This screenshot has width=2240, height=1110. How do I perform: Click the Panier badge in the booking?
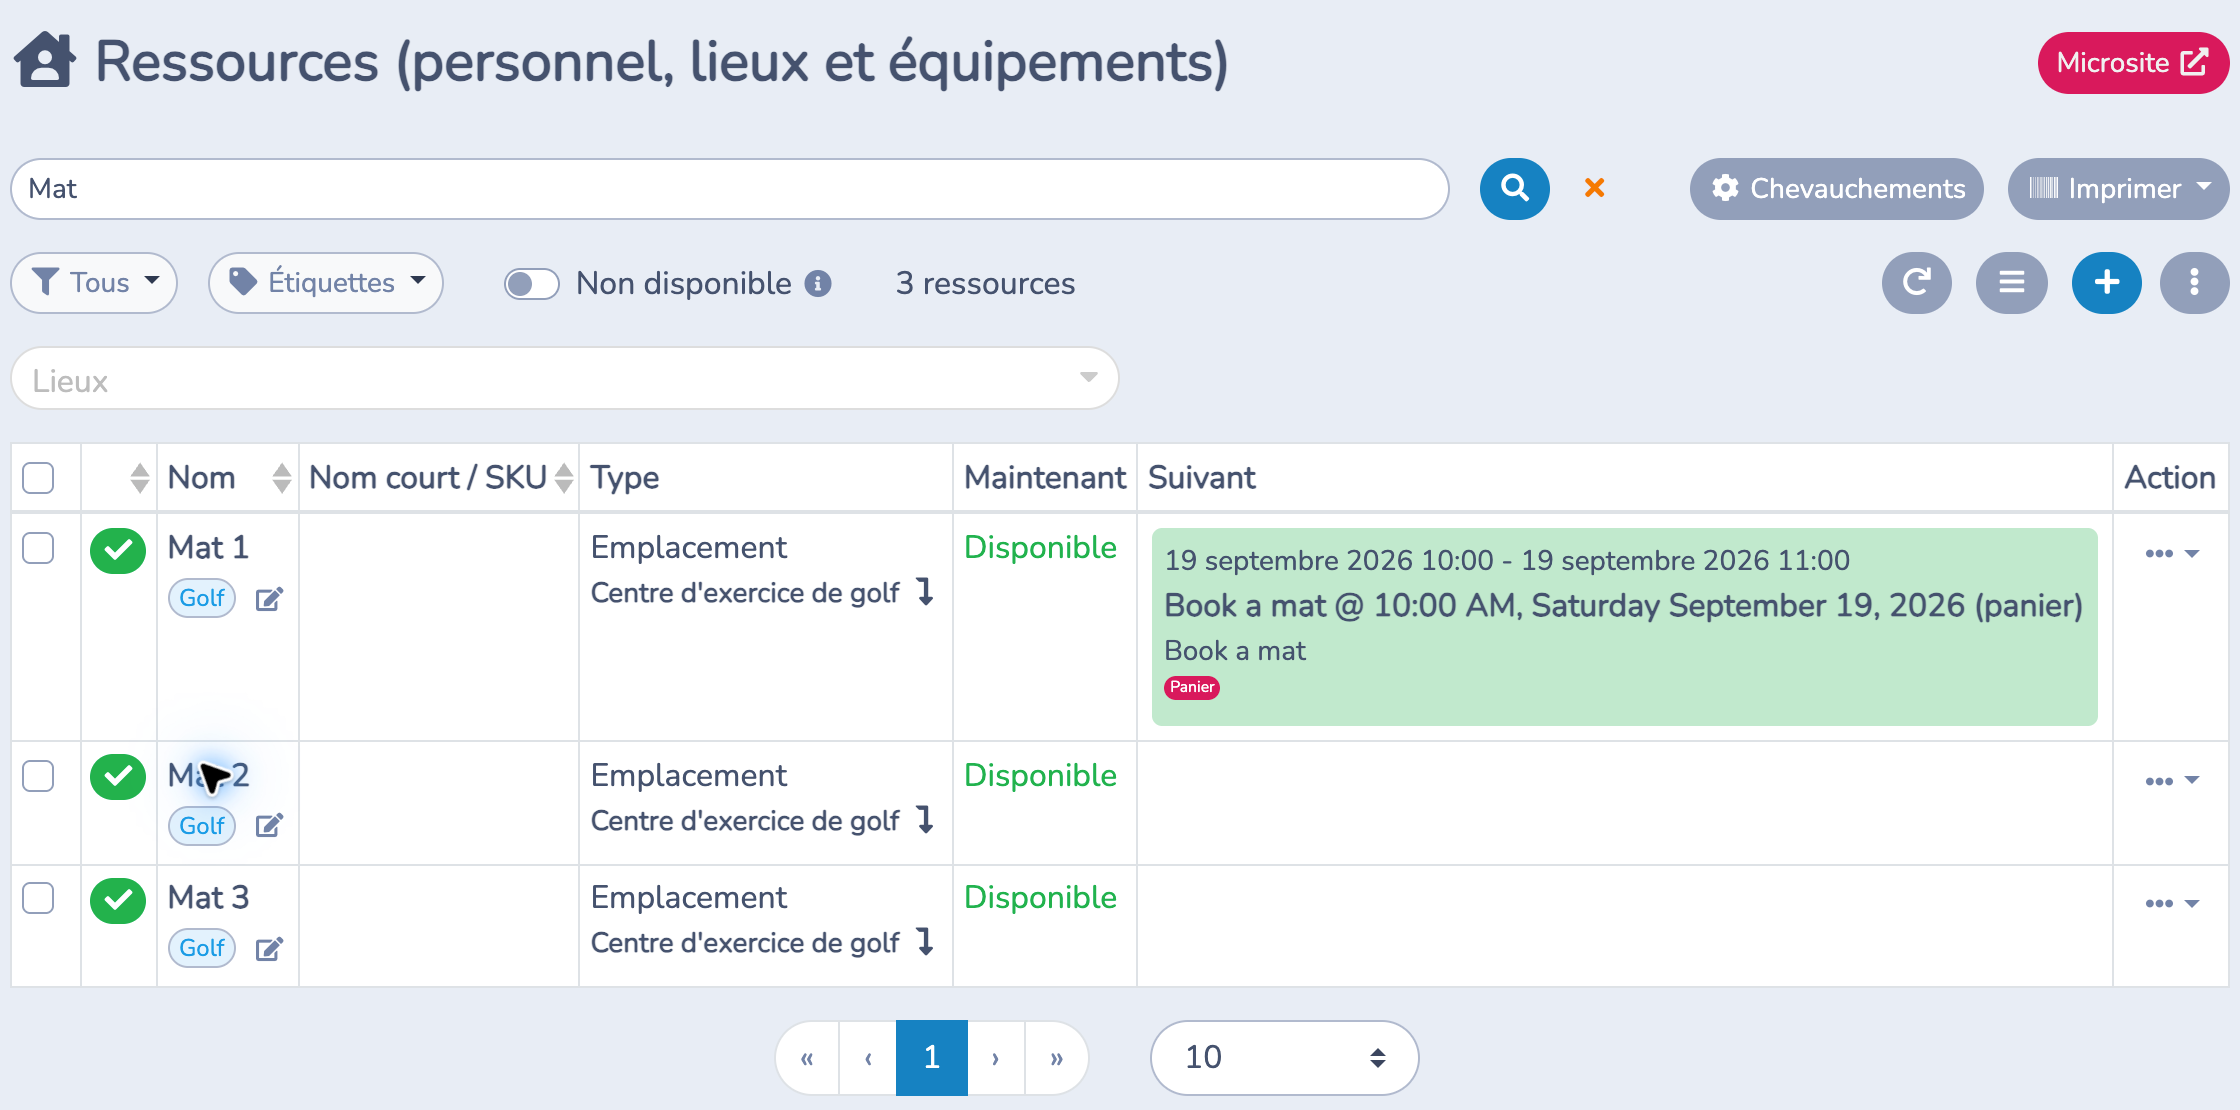[1192, 687]
